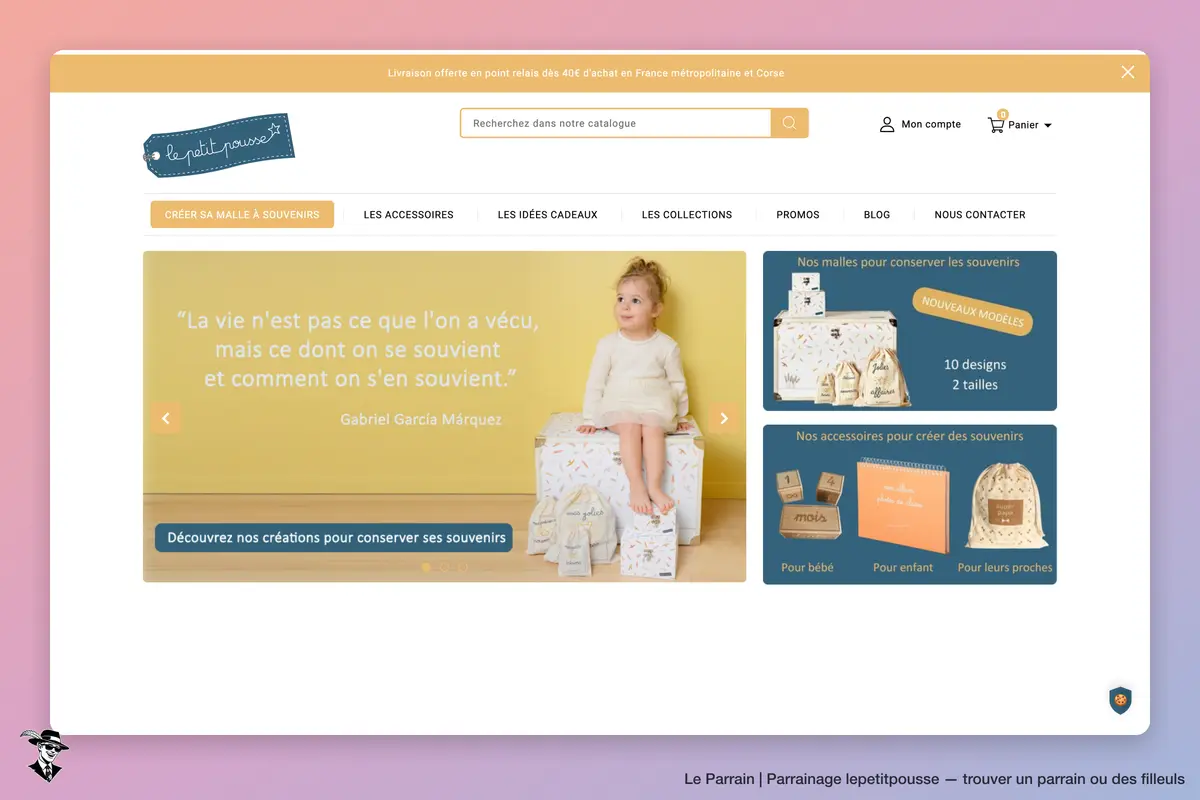Click the wooden mois blocks image

click(809, 505)
